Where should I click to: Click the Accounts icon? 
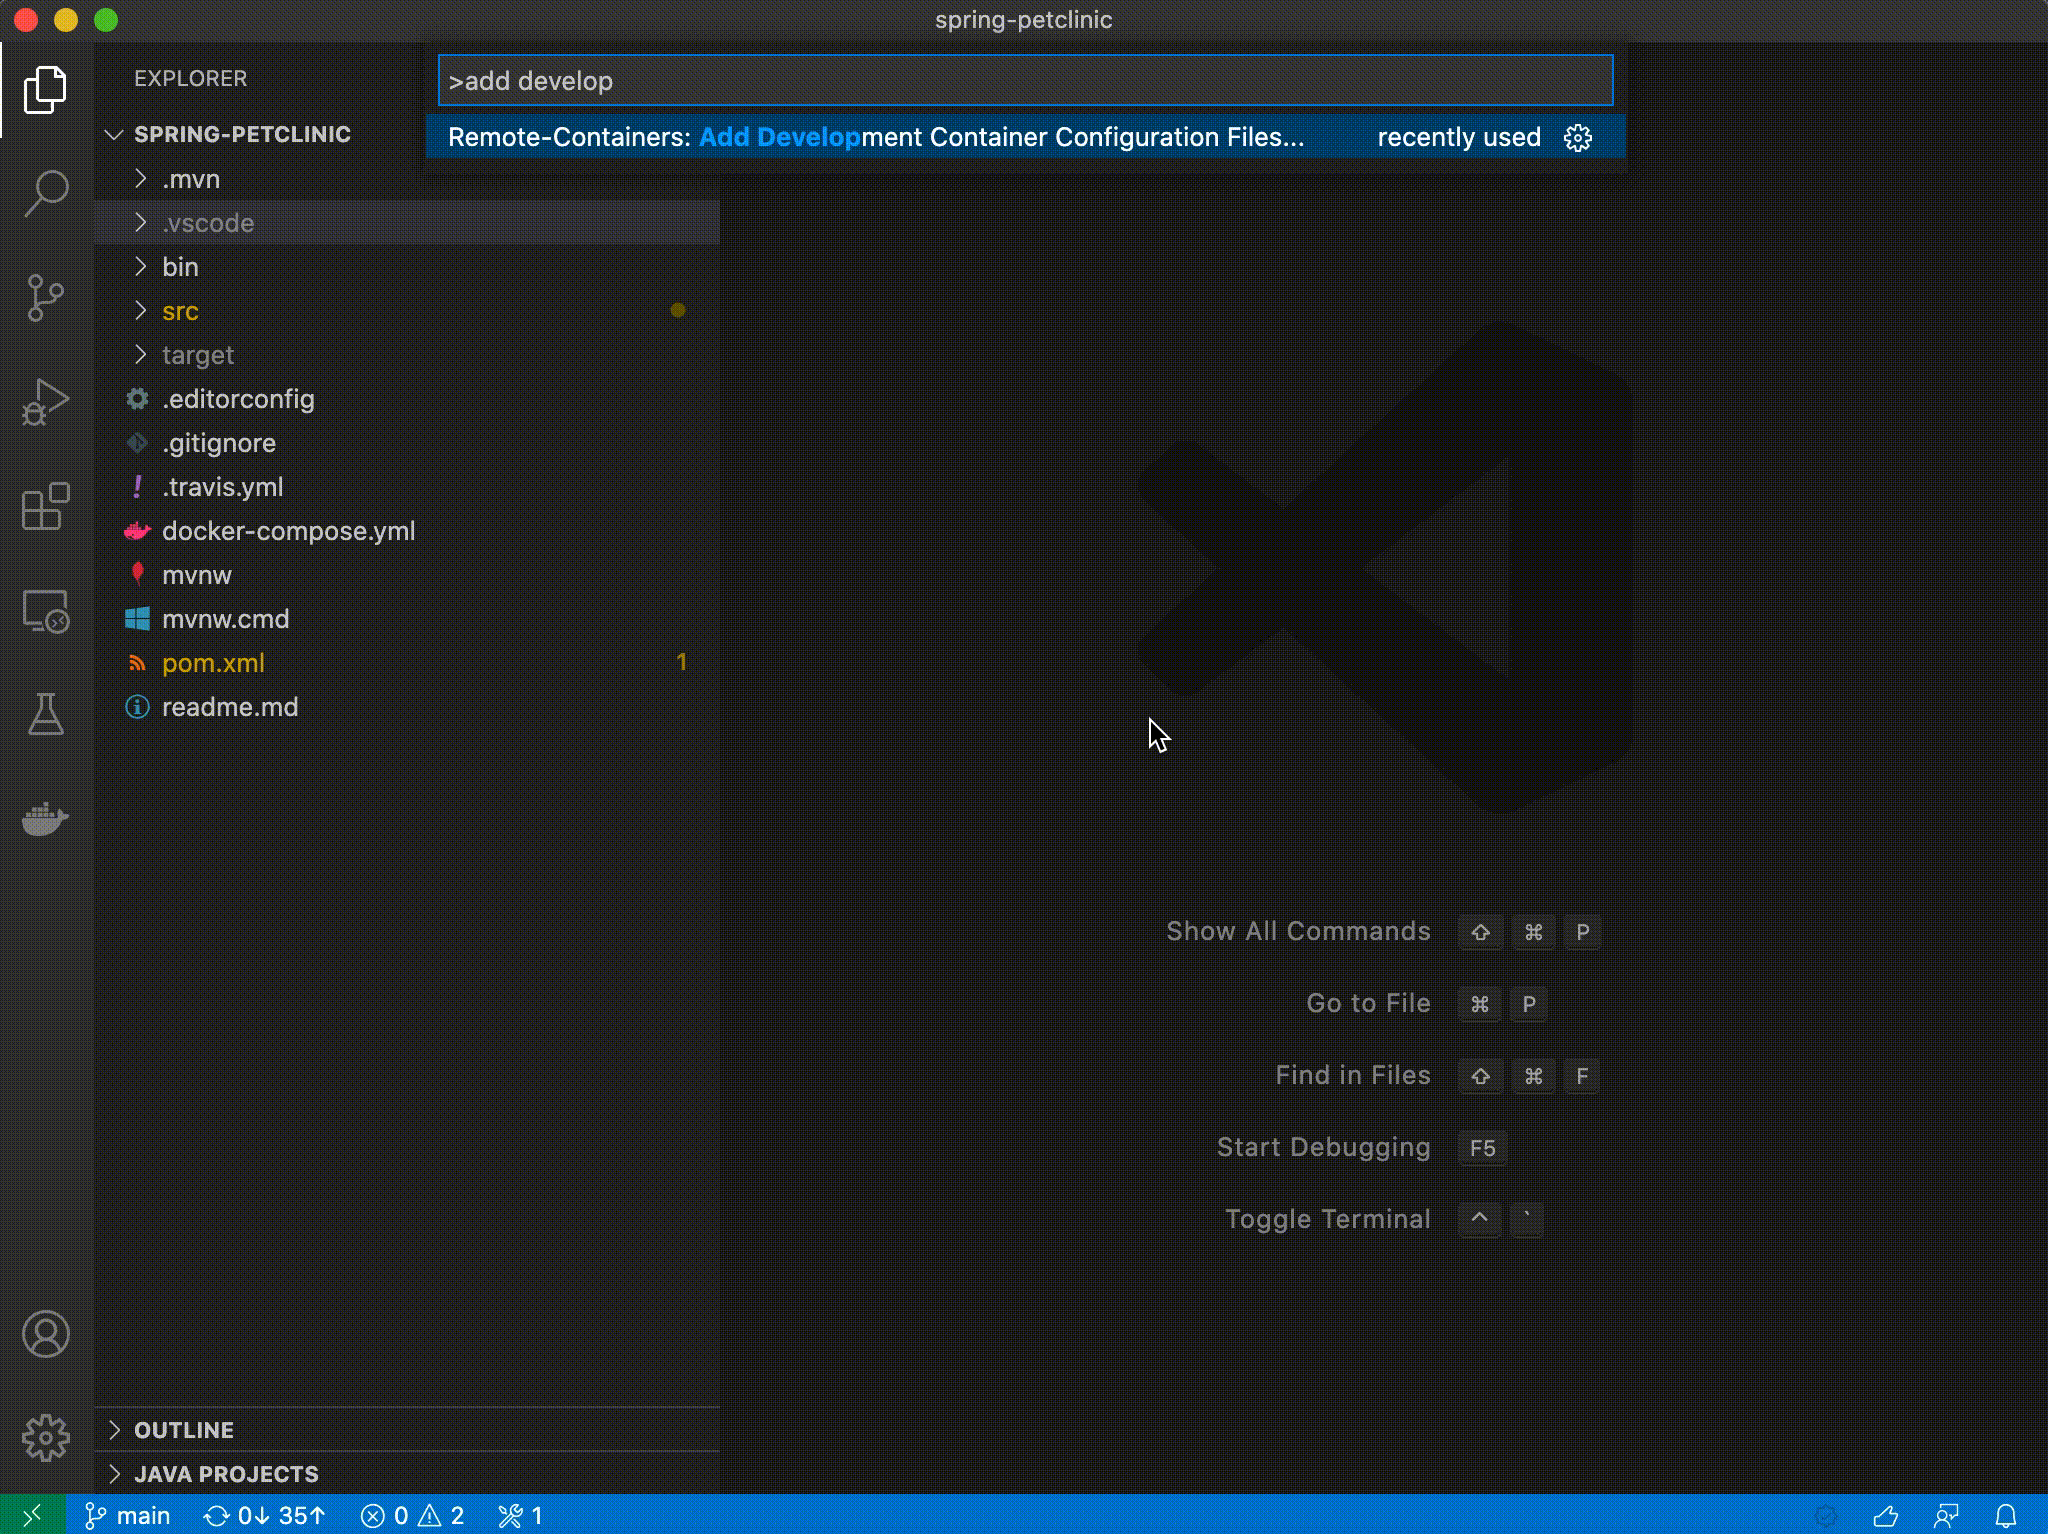coord(46,1334)
